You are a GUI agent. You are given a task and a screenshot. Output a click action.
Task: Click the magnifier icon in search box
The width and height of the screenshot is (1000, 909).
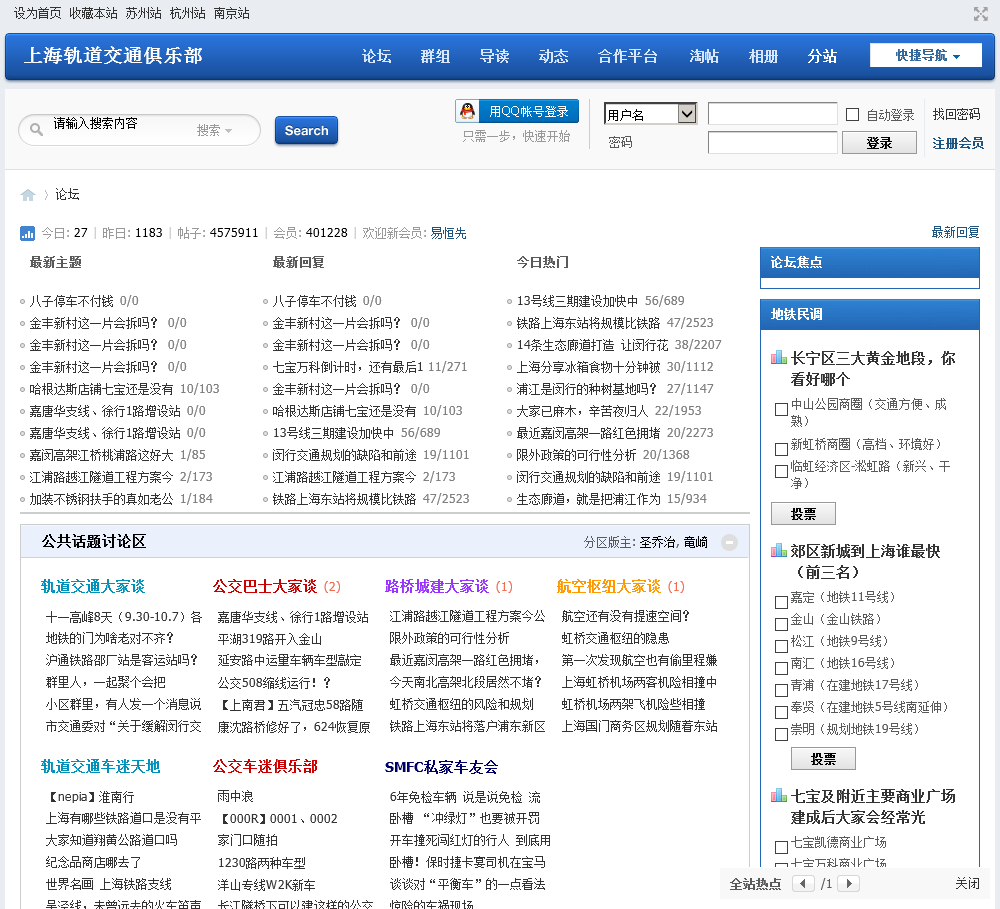tap(36, 129)
